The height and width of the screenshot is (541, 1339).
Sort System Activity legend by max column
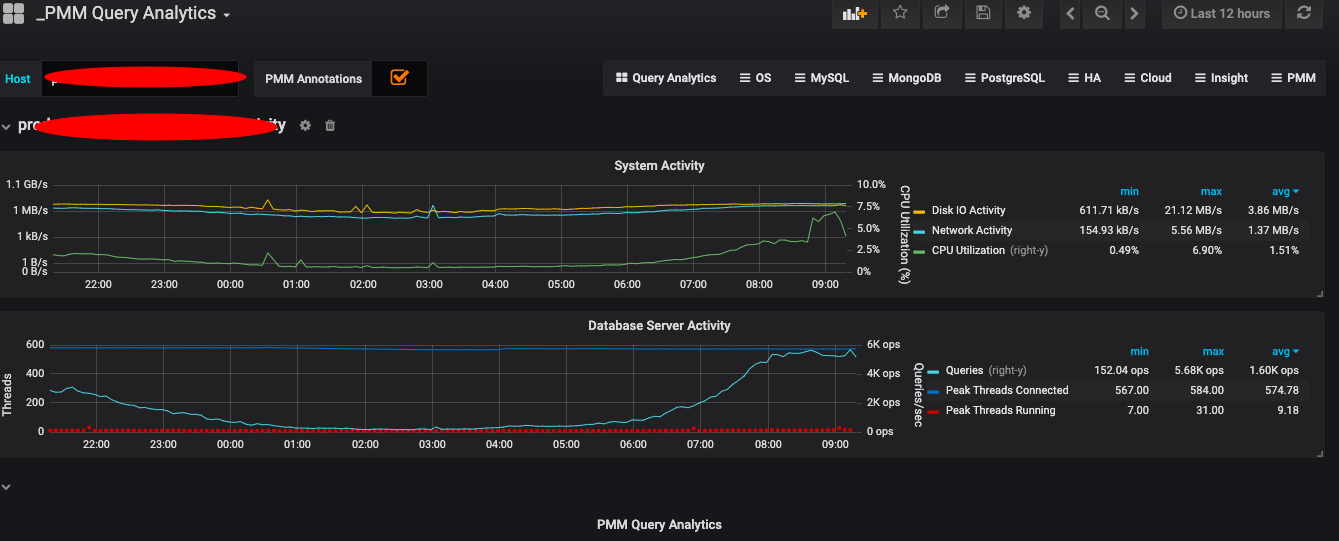coord(1211,191)
